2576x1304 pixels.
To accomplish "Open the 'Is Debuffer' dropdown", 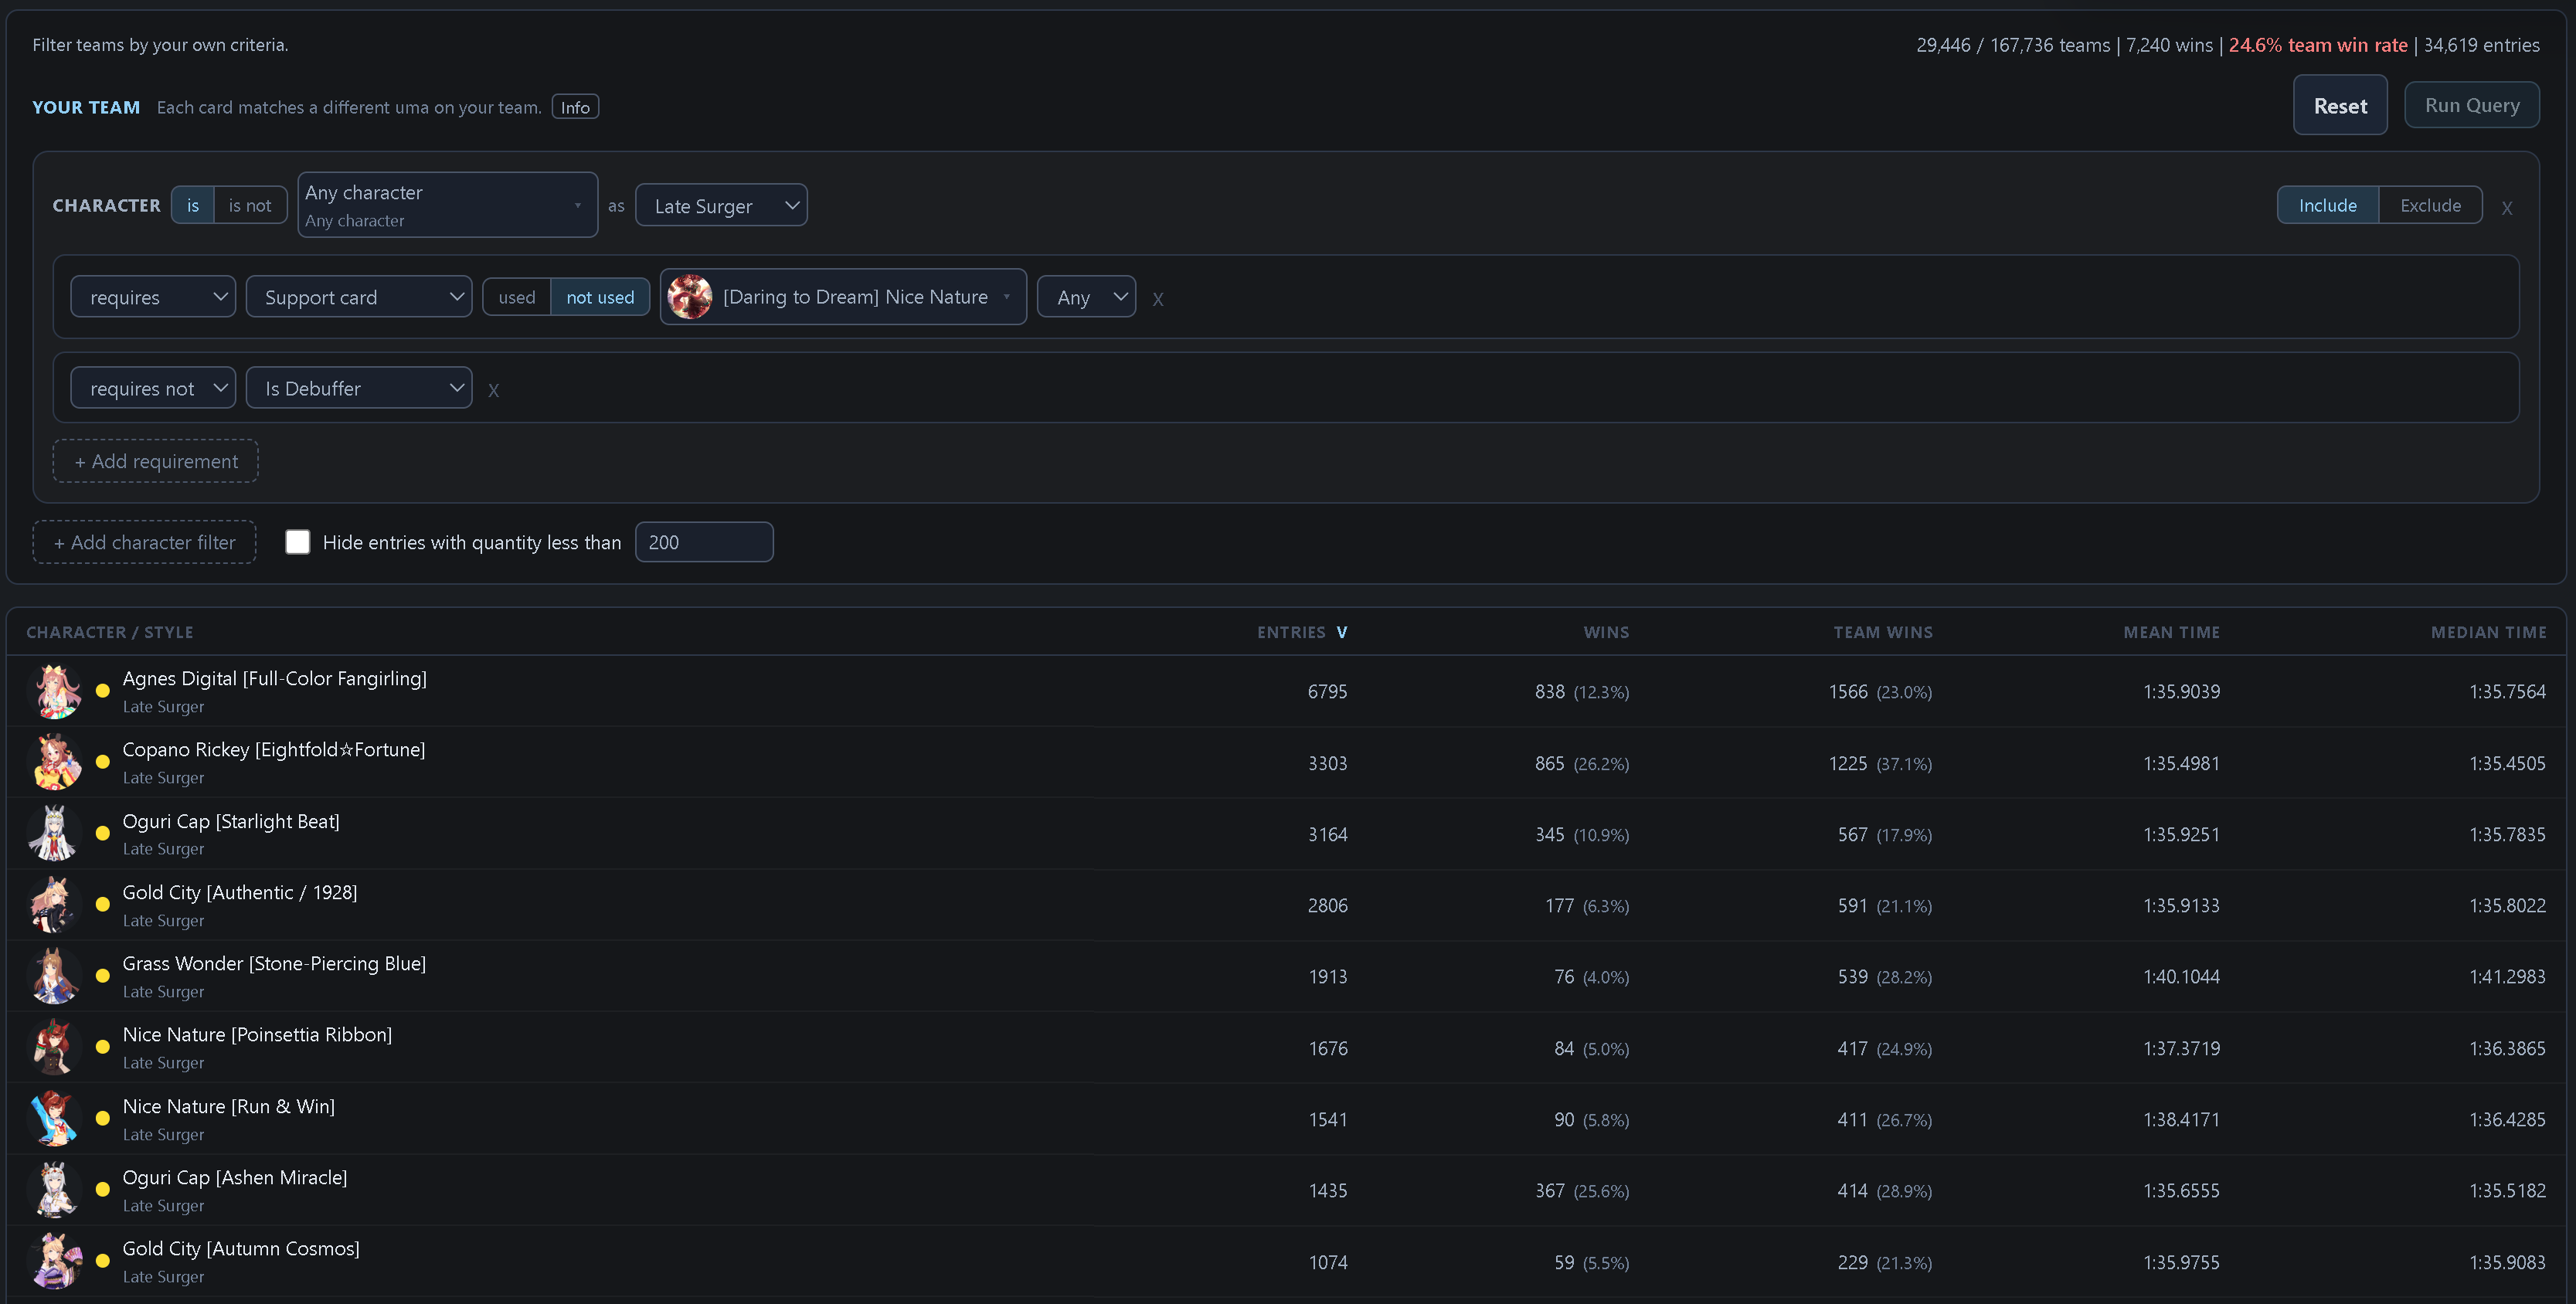I will tap(359, 388).
